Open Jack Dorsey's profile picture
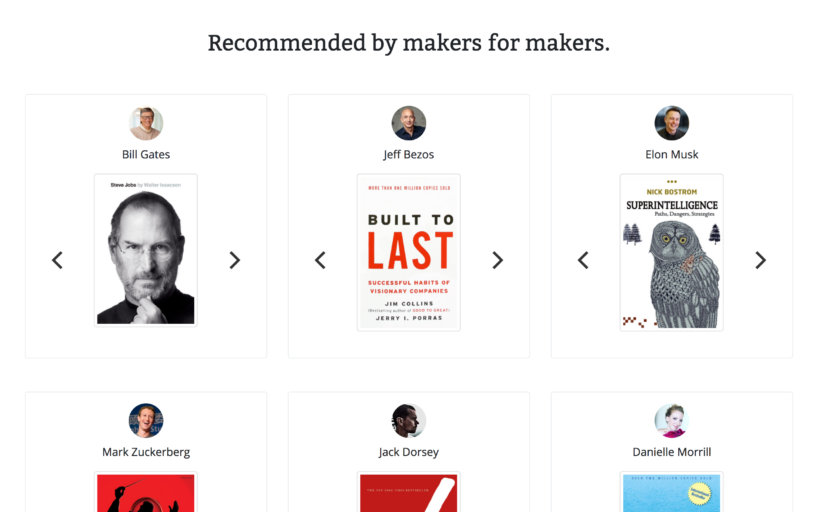820x512 pixels. [409, 420]
